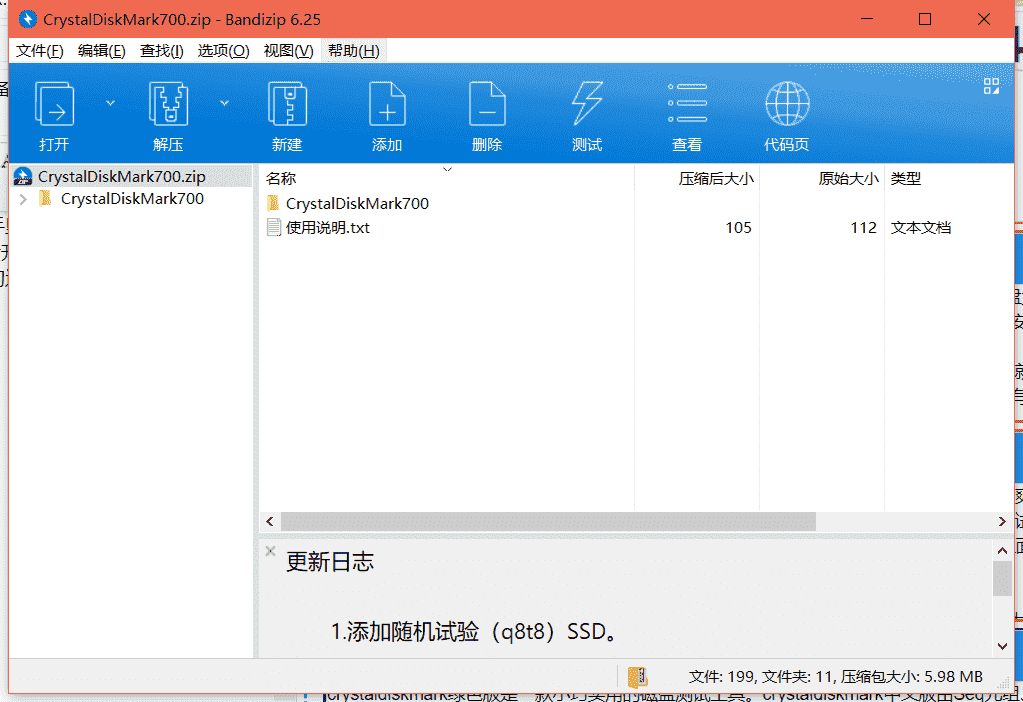1023x702 pixels.
Task: Click the 105 compressed size cell
Action: click(x=738, y=228)
